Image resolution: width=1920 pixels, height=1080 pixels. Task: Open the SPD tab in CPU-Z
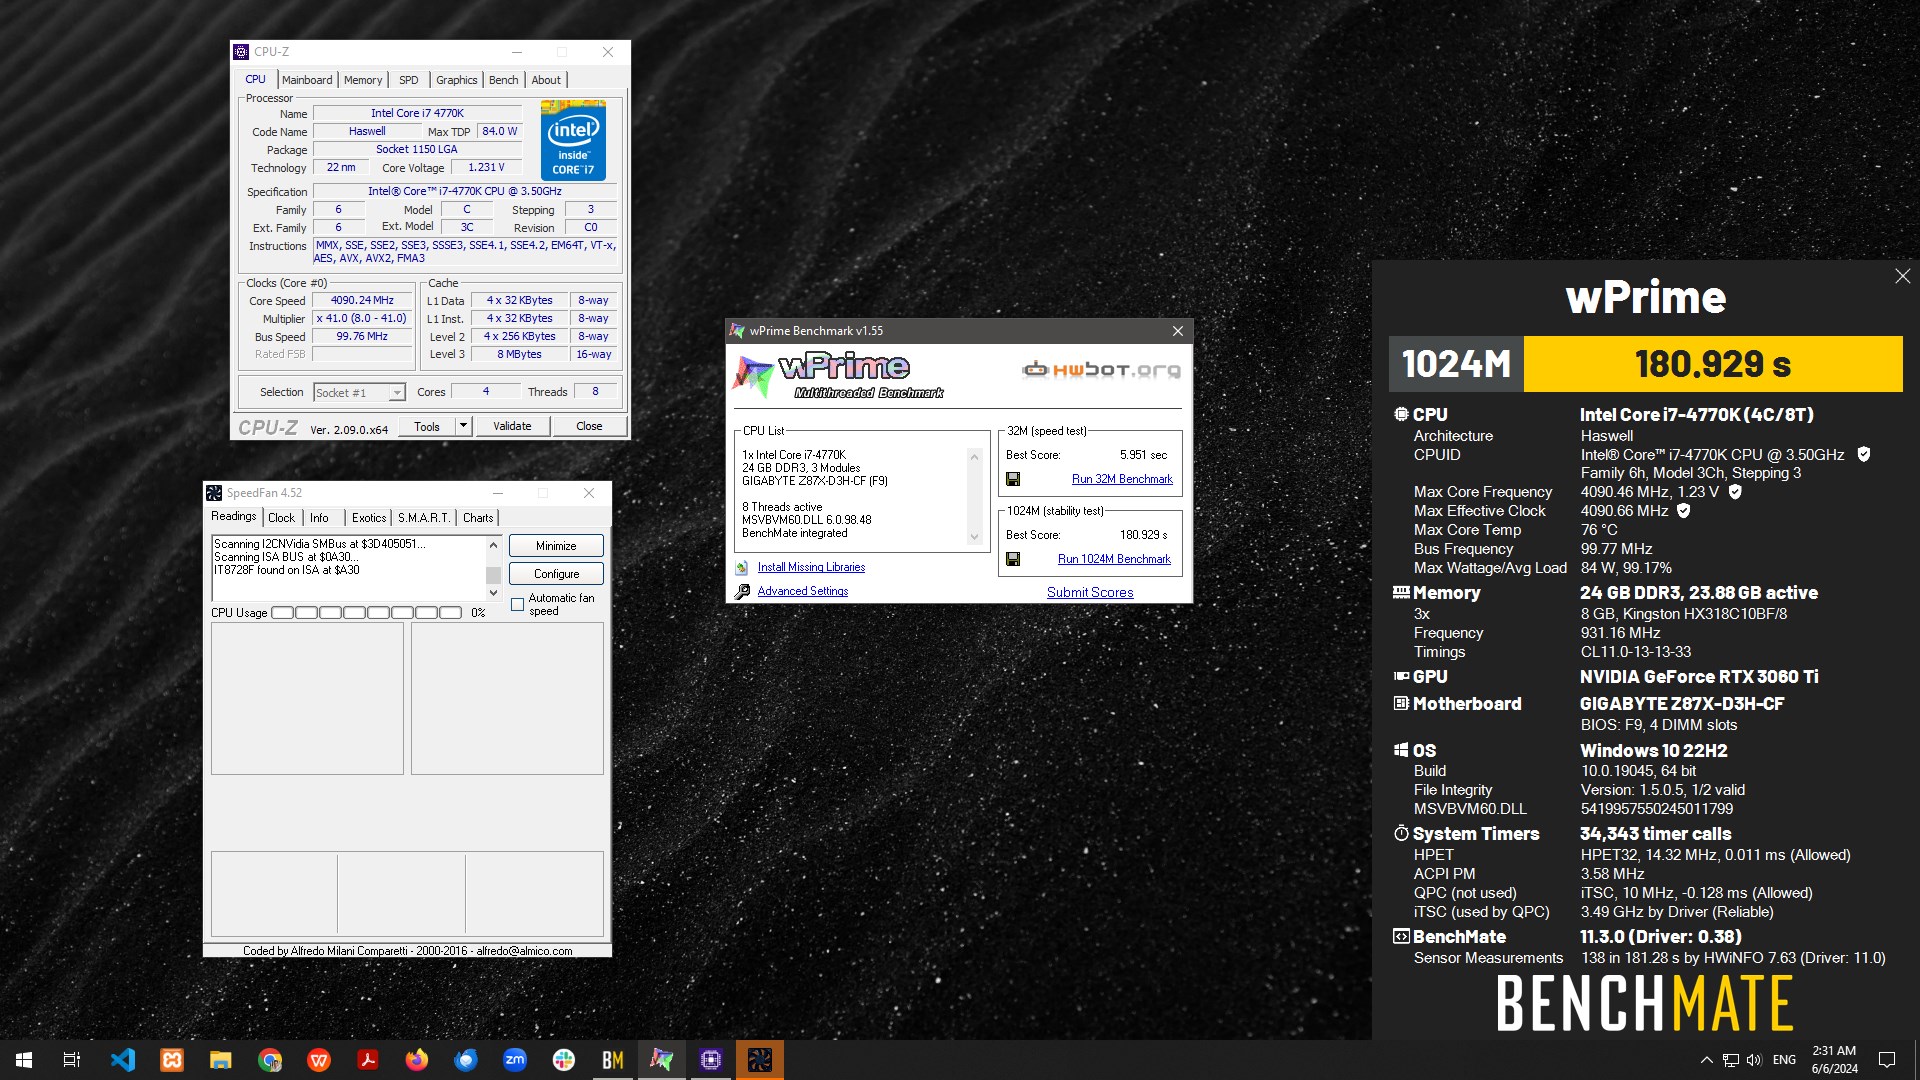click(409, 80)
